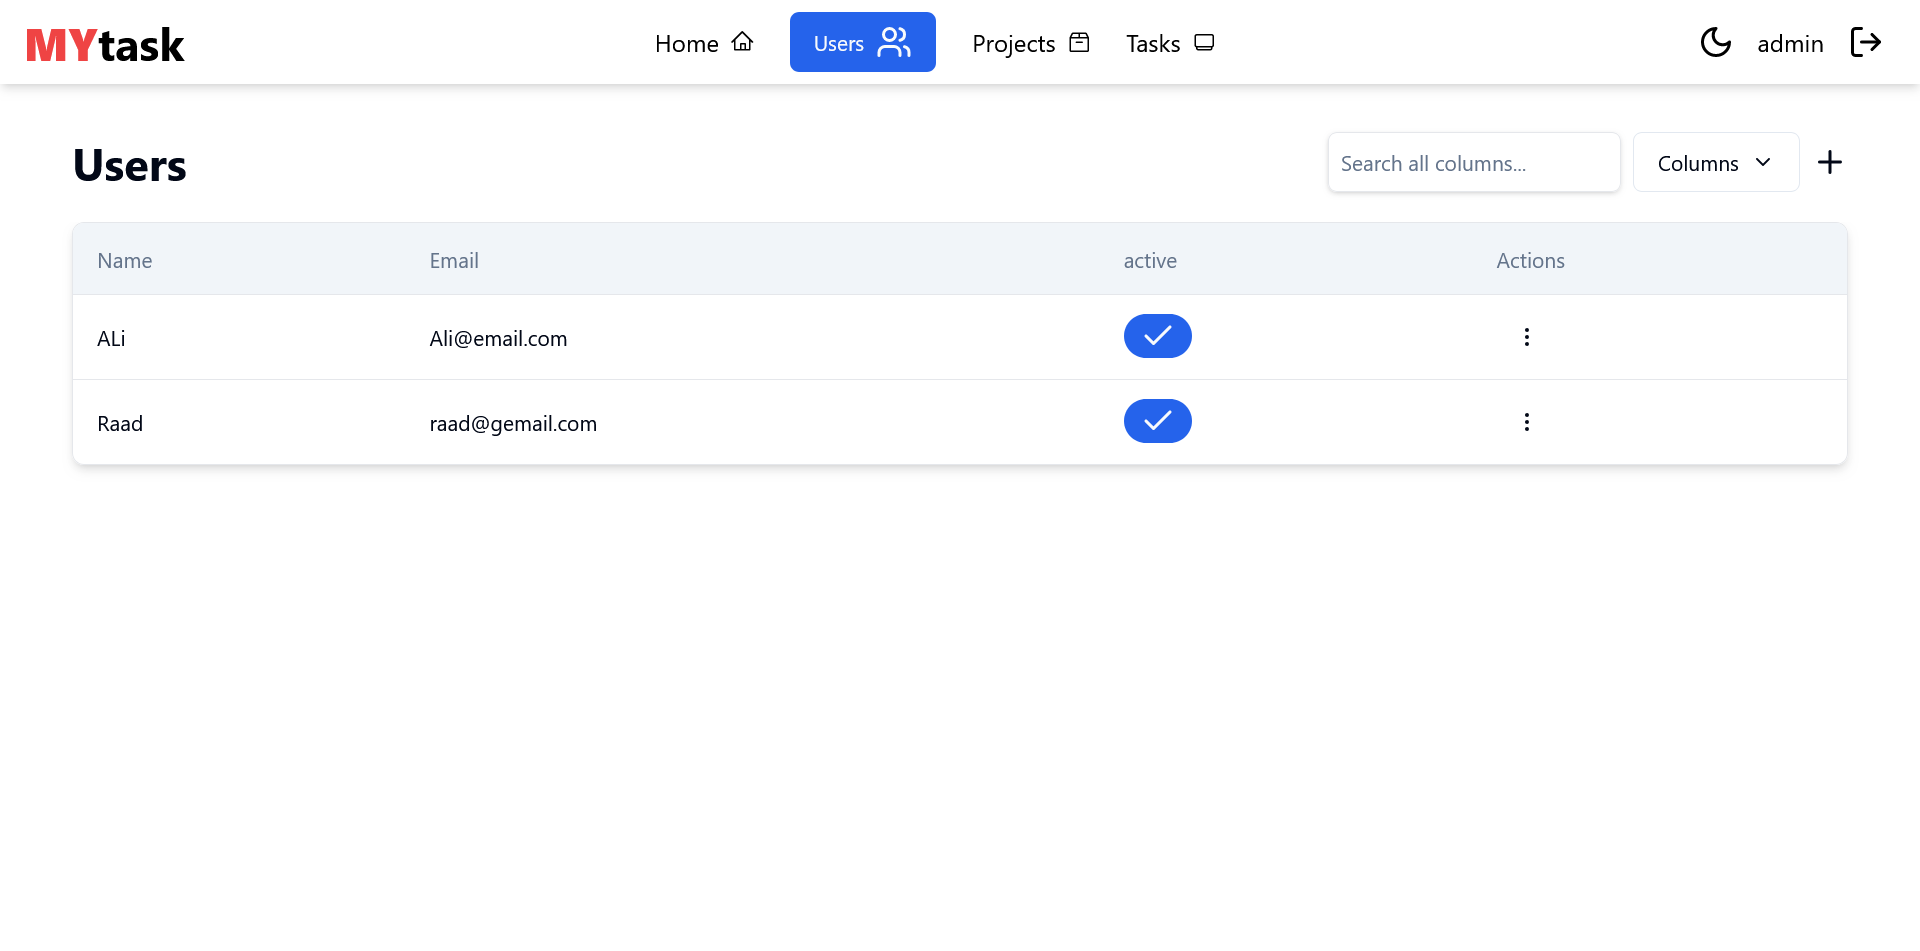
Task: Click the Ali@email.com cell
Action: 498,339
